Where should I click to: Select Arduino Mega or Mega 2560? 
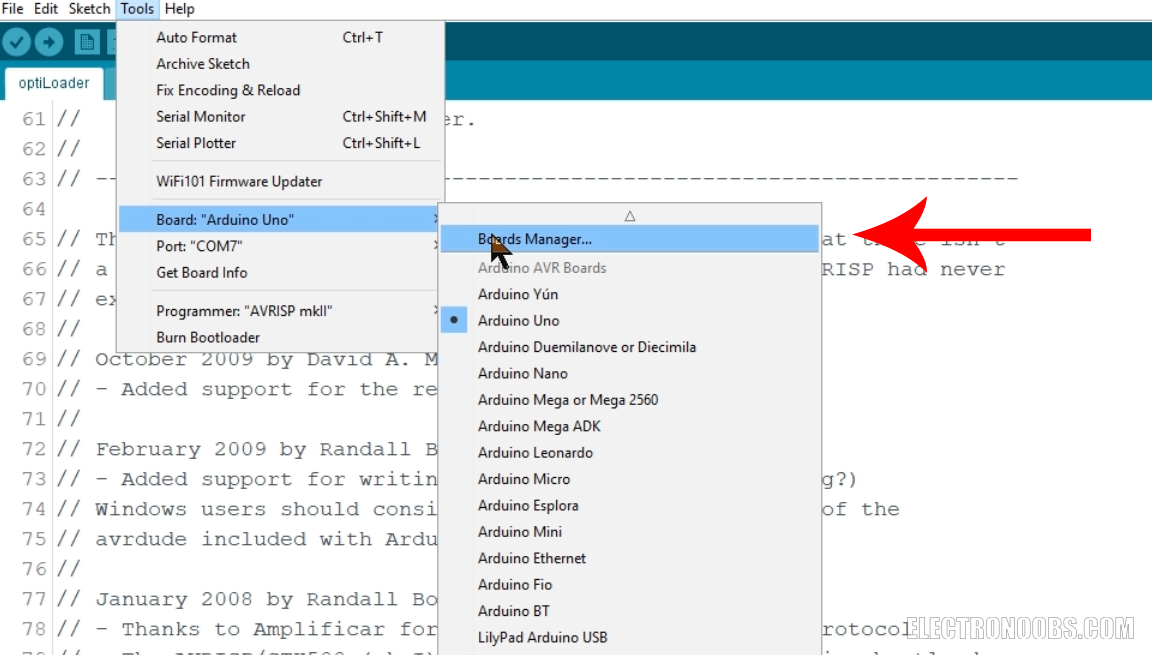pyautogui.click(x=630, y=400)
